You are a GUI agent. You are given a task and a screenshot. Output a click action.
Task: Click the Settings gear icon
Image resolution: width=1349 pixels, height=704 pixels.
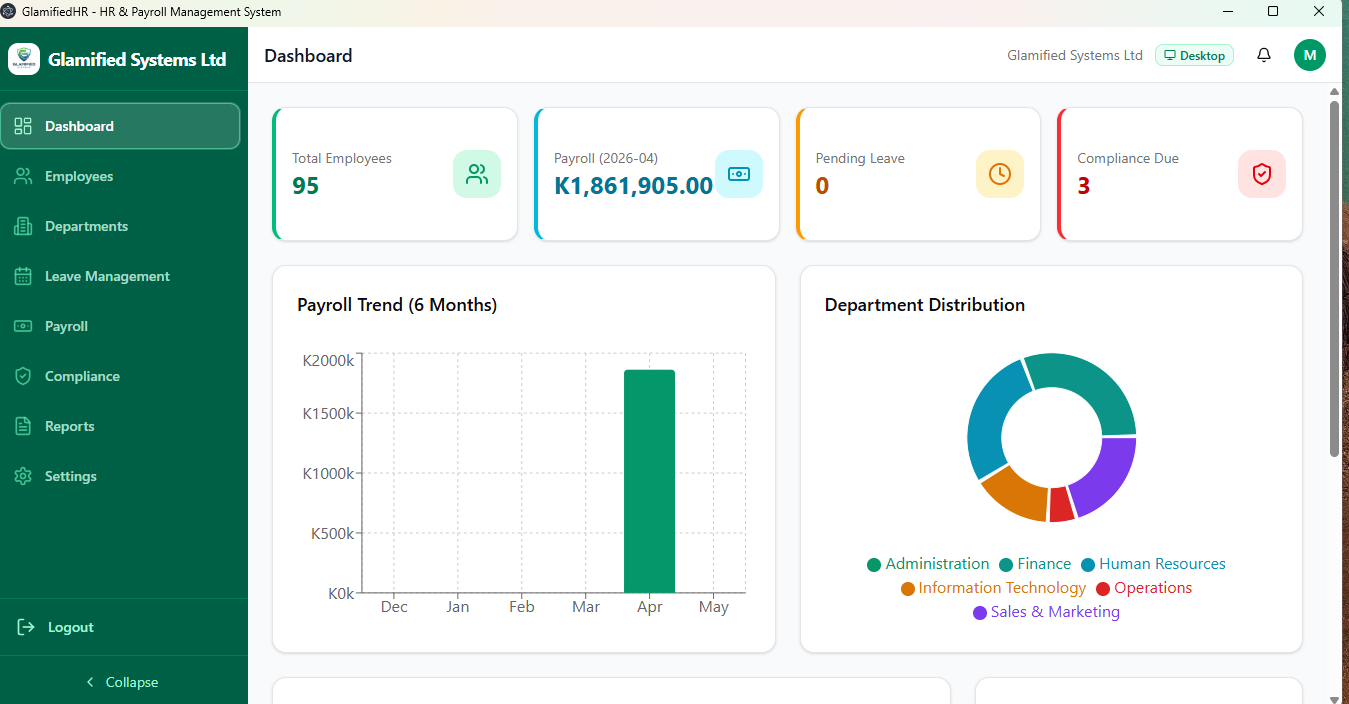(23, 476)
